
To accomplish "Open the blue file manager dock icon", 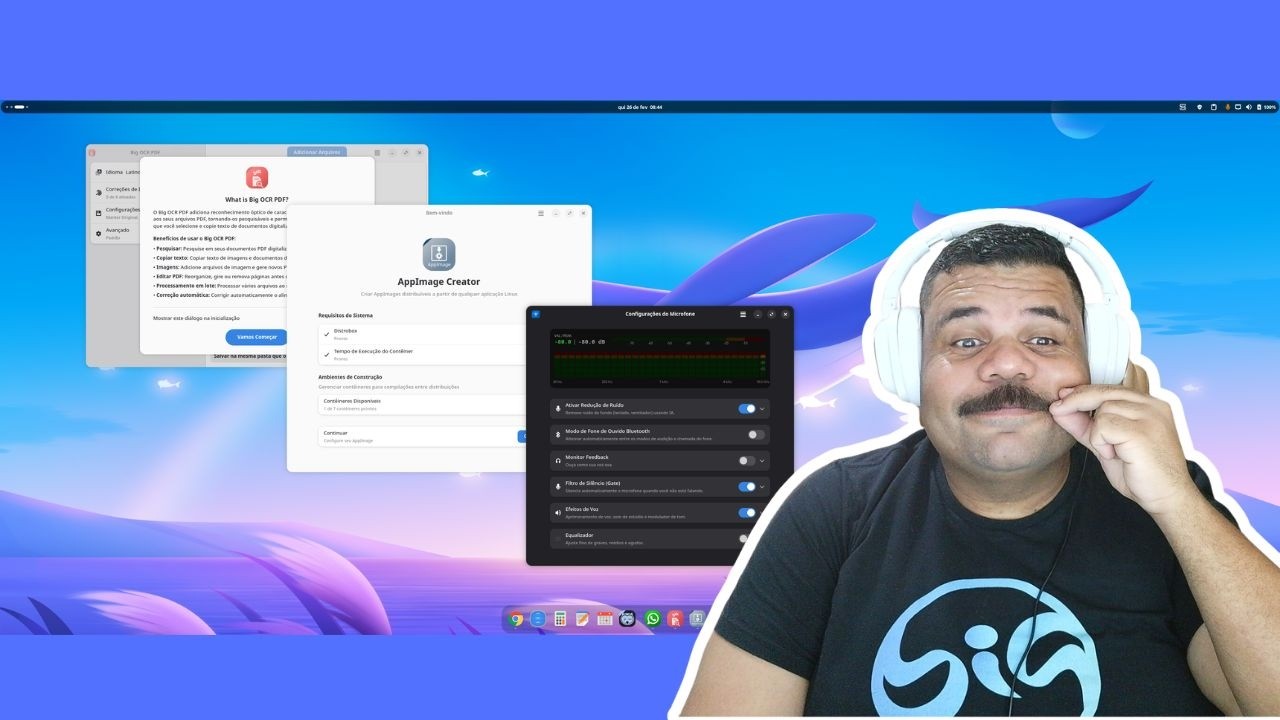I will 538,619.
